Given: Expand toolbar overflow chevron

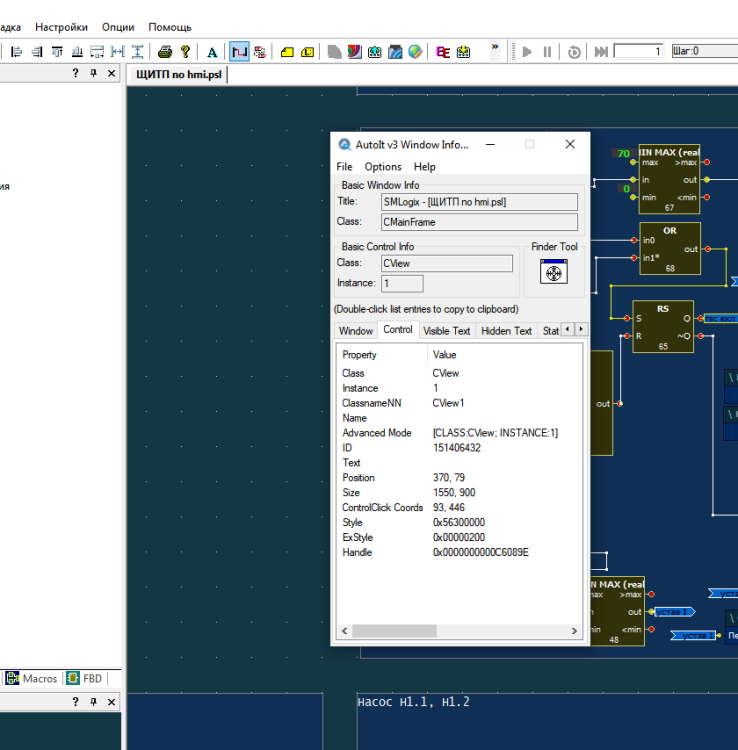Looking at the screenshot, I should click(495, 47).
